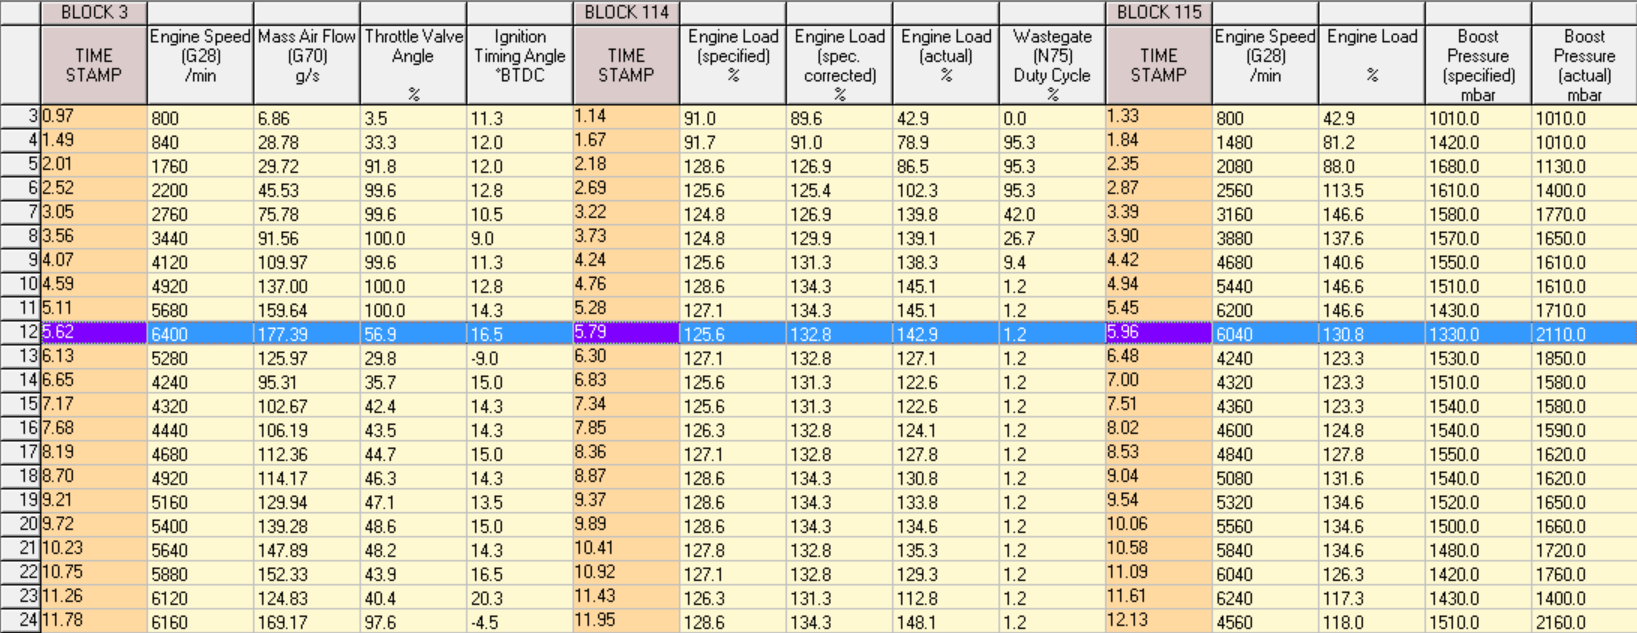Click the 26.7 wastegate duty cycle cell
Viewport: 1637px width, 633px height.
click(1051, 238)
